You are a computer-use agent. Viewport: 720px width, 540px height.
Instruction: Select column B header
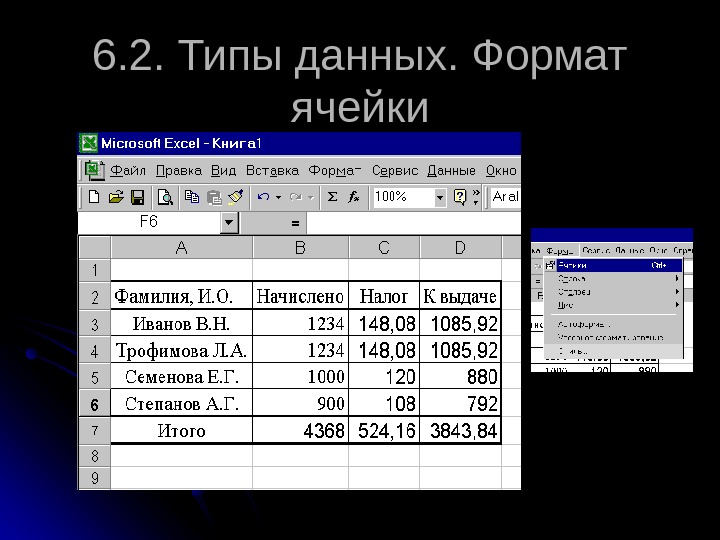[300, 248]
